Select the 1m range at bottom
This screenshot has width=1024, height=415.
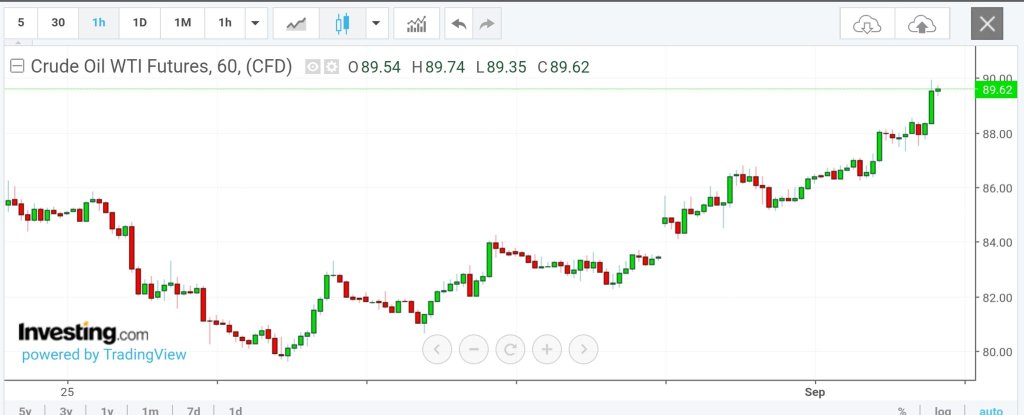[x=150, y=410]
